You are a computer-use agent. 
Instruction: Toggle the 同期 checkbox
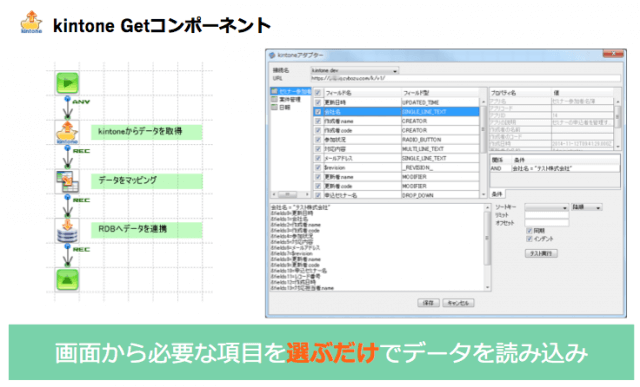(x=529, y=231)
